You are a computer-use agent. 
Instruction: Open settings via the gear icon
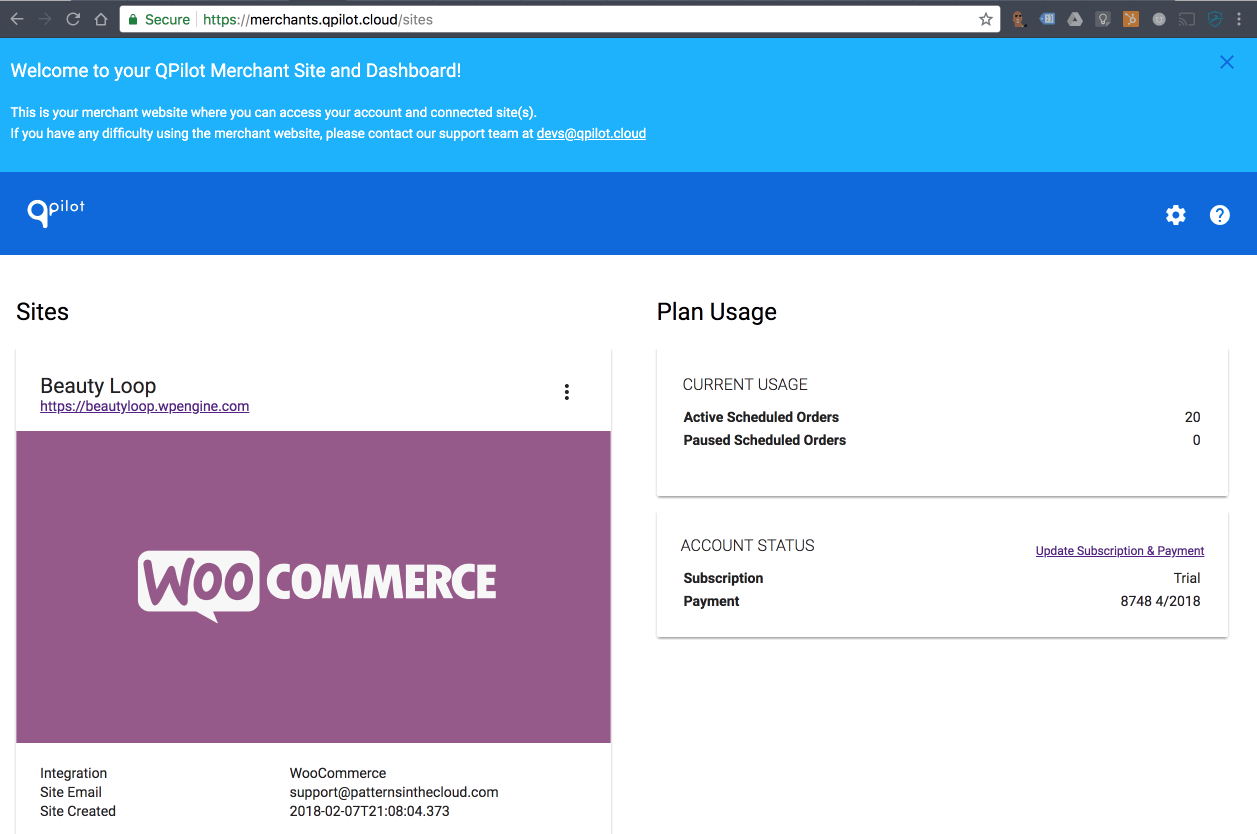1176,215
